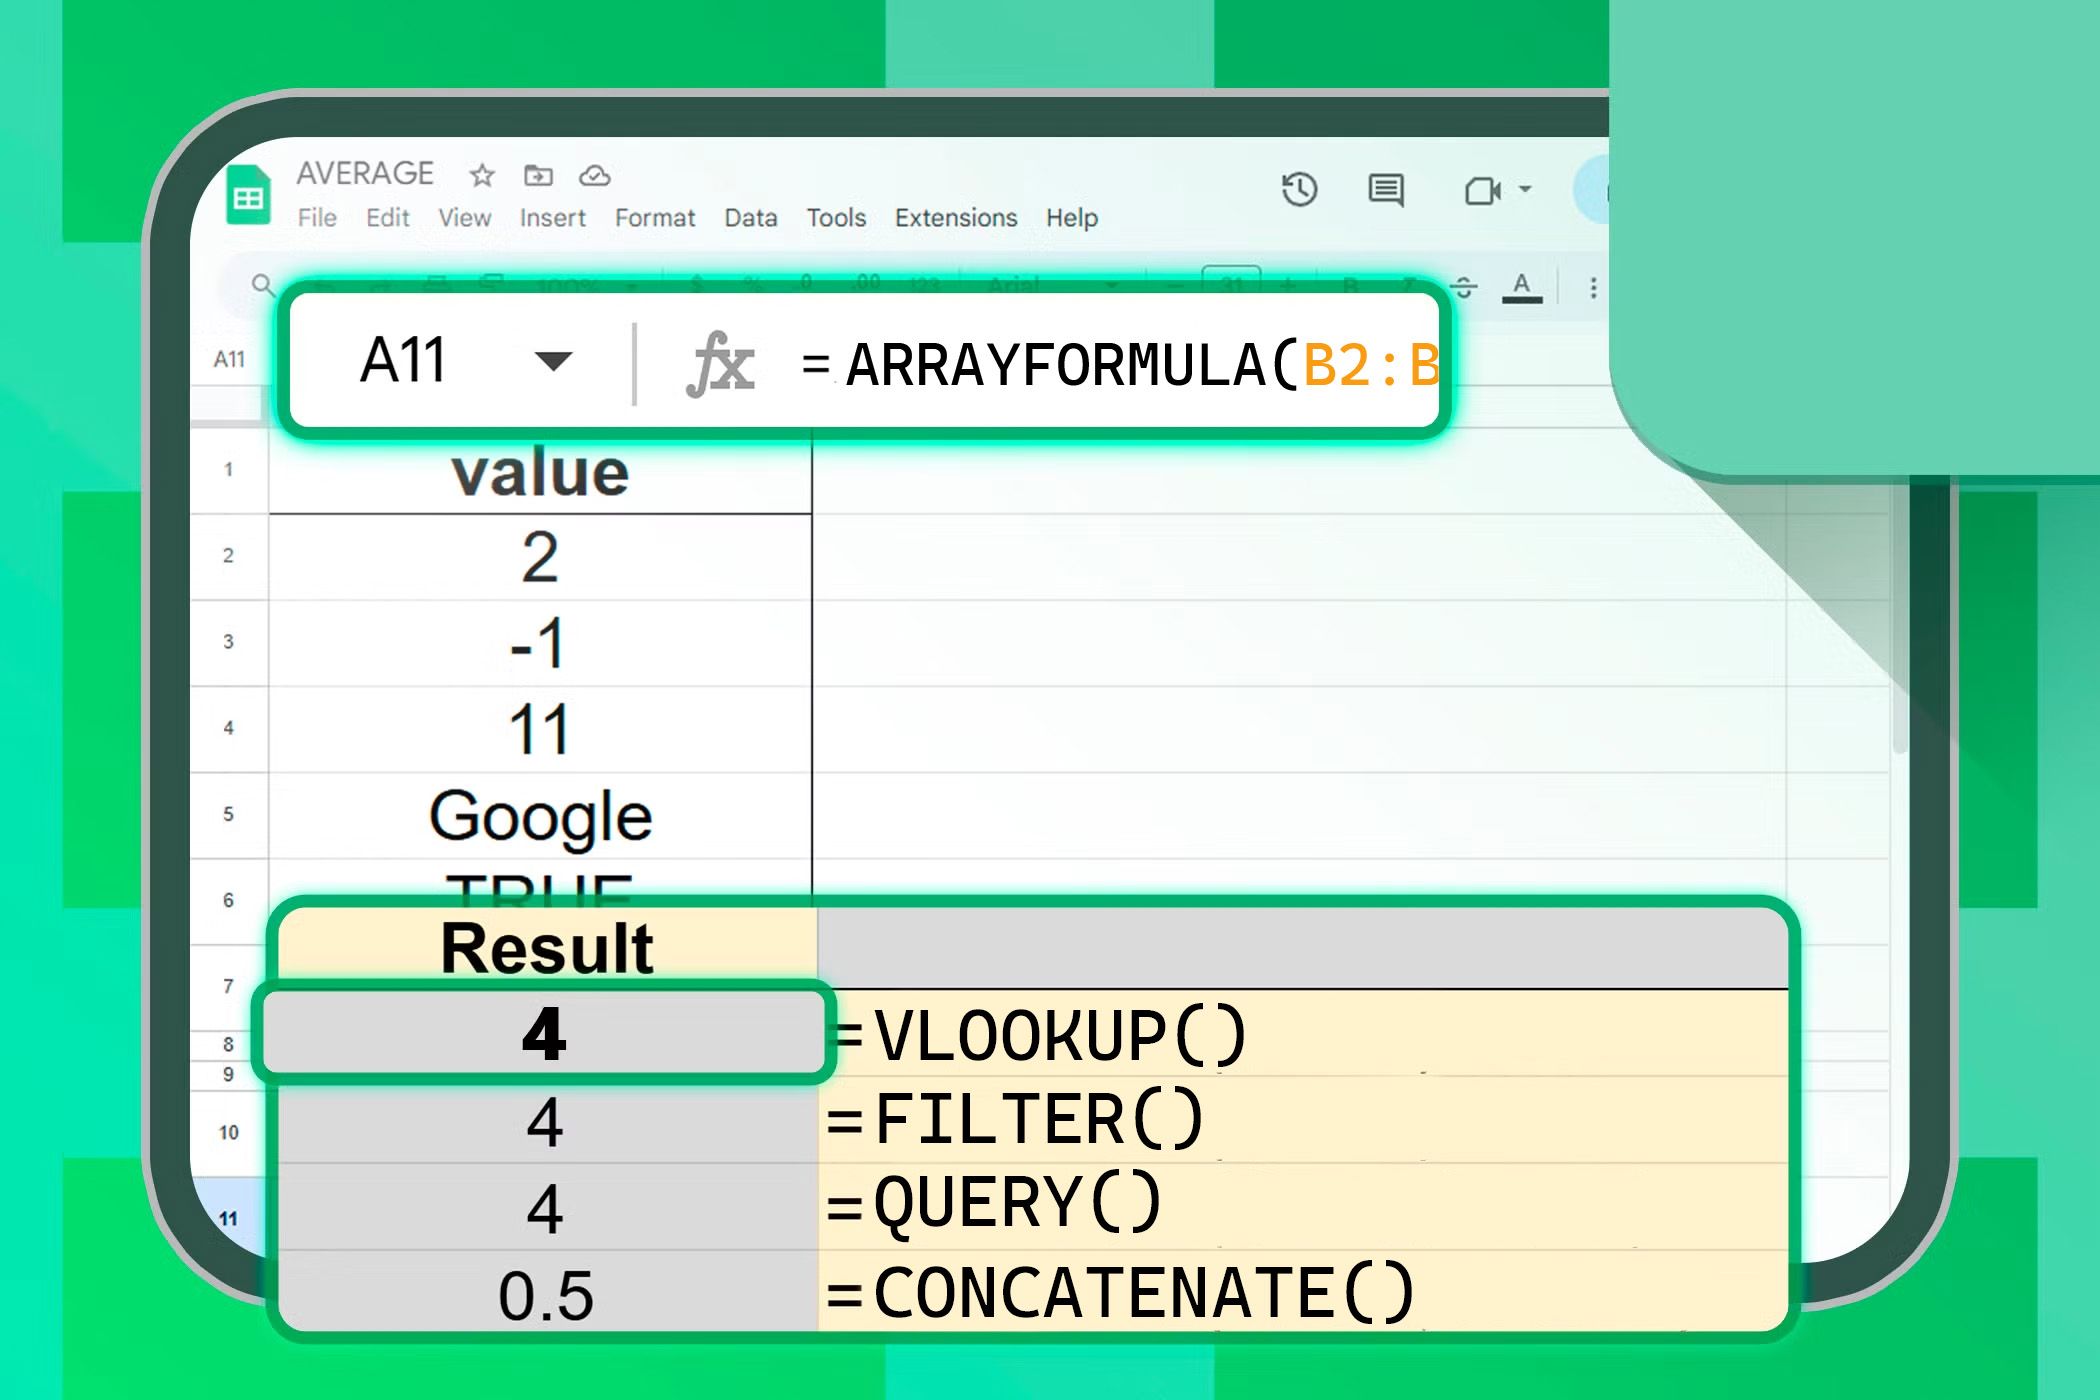Expand the A11 name box dropdown
This screenshot has height=1400, width=2100.
(553, 360)
